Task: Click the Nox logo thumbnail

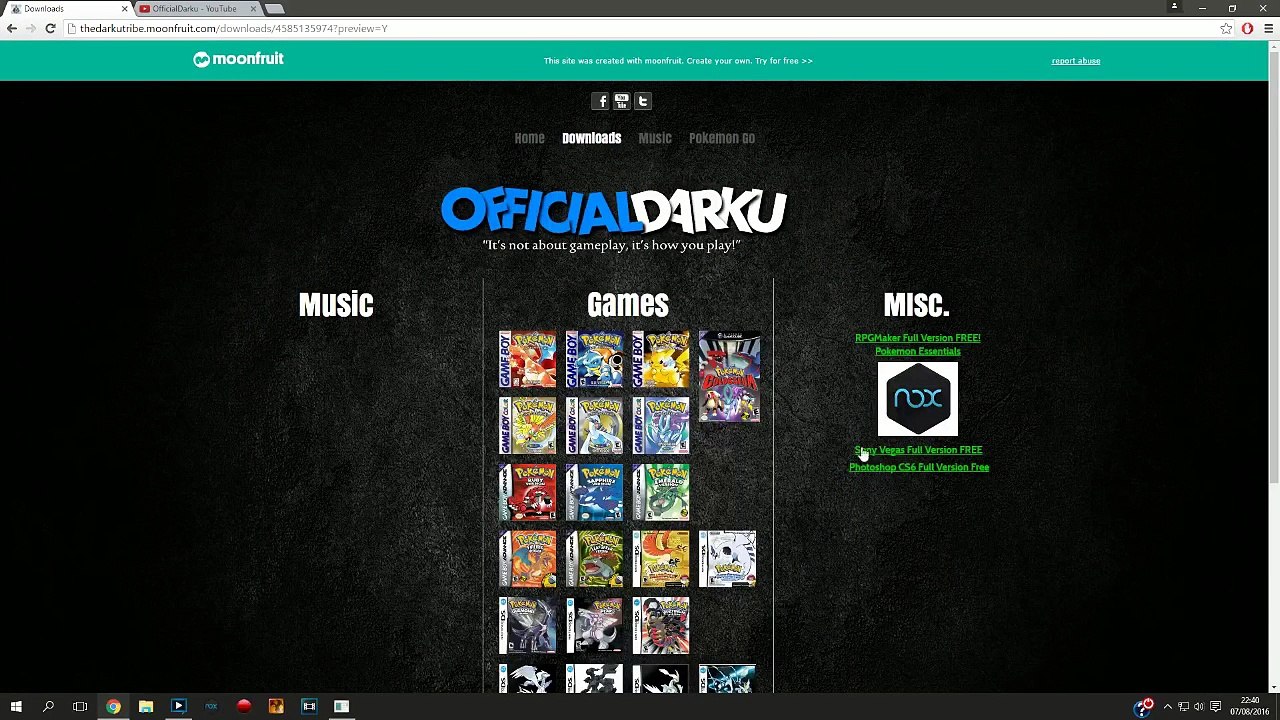Action: [x=917, y=399]
